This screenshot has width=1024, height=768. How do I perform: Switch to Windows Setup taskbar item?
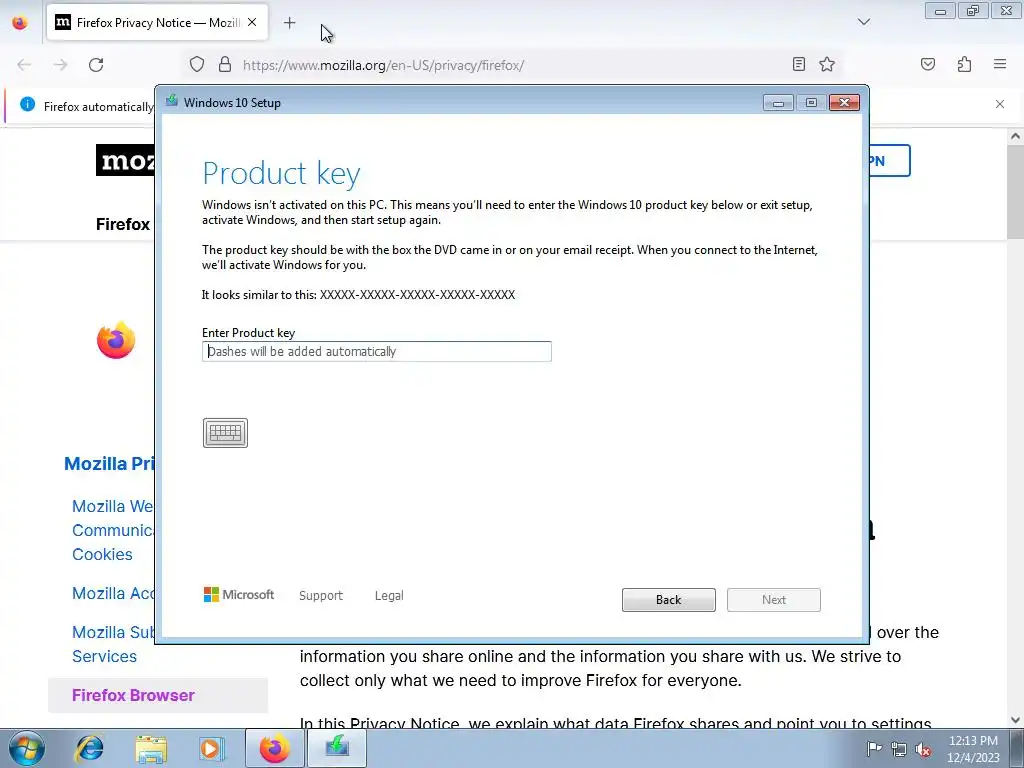point(337,748)
